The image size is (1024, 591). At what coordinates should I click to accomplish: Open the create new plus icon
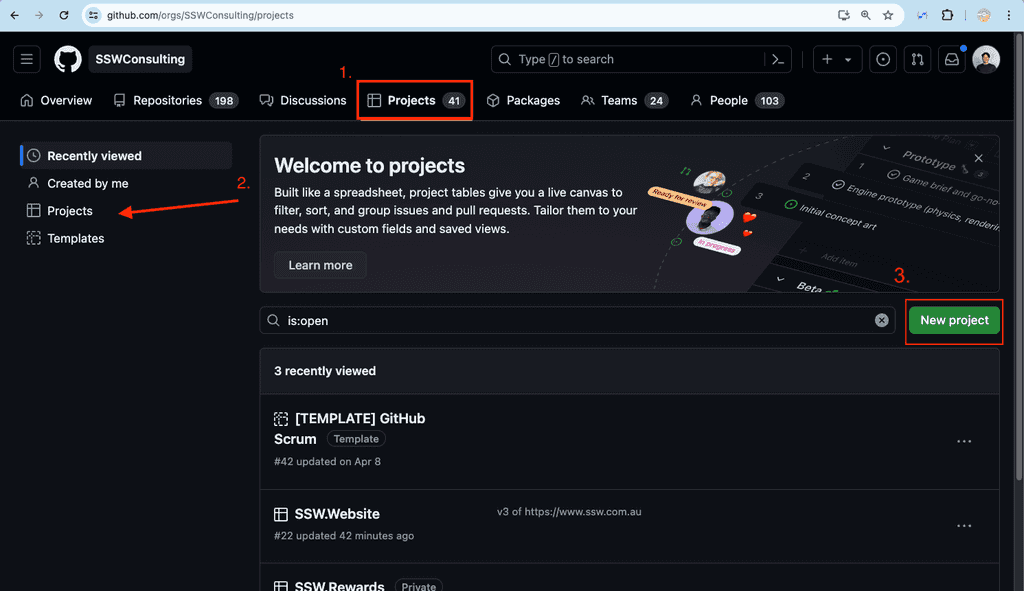(827, 59)
